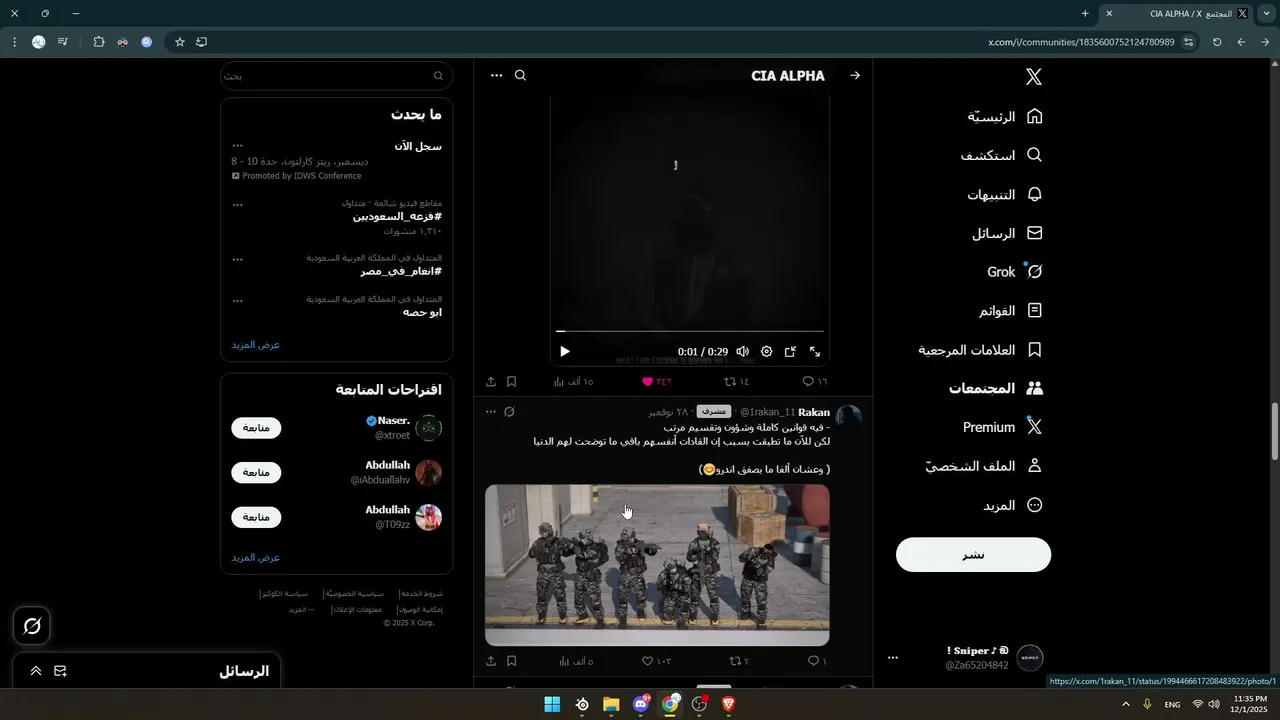The width and height of the screenshot is (1280, 720).
Task: Open account menu dots beside Sniper profile
Action: pos(893,657)
